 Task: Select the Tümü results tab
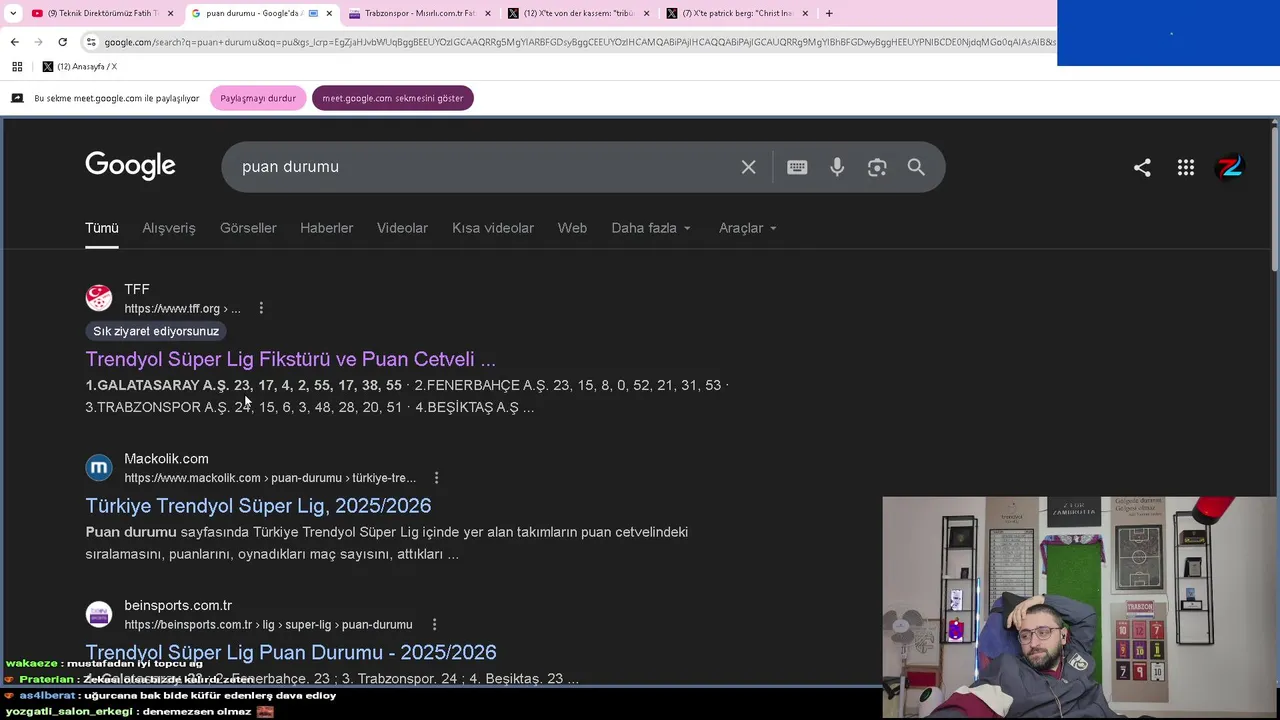(102, 228)
